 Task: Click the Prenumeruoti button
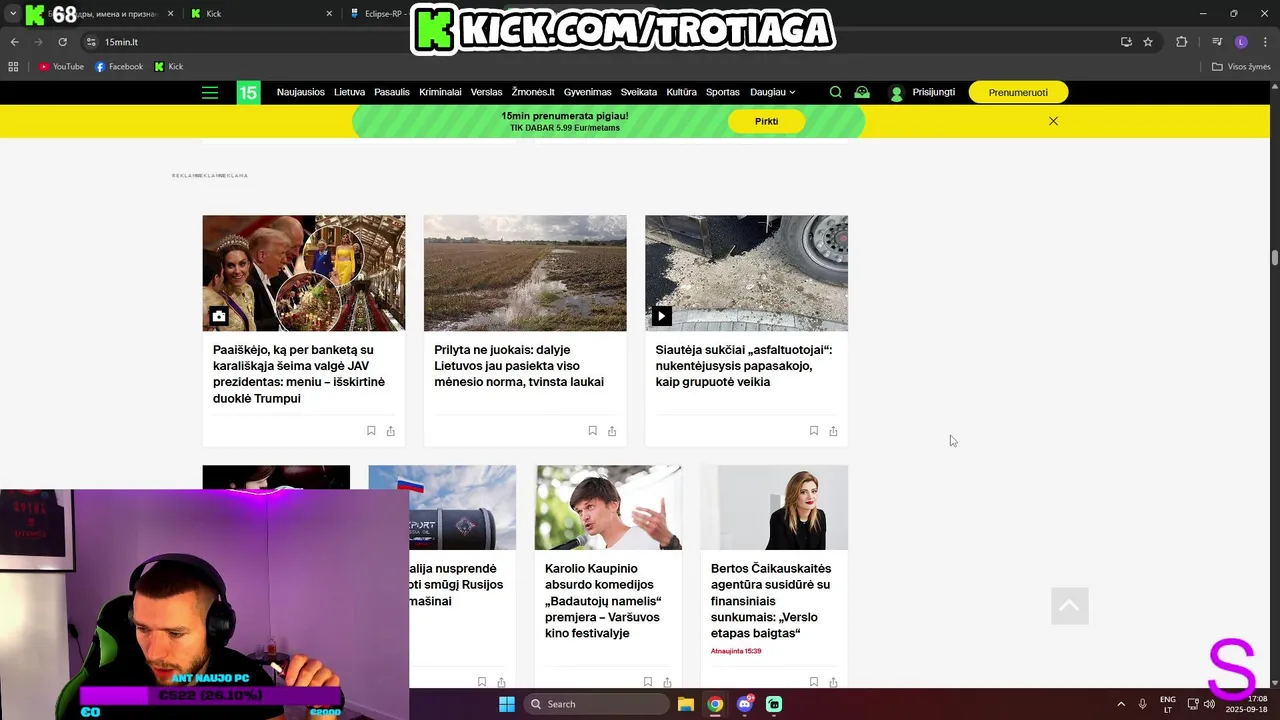point(1018,92)
